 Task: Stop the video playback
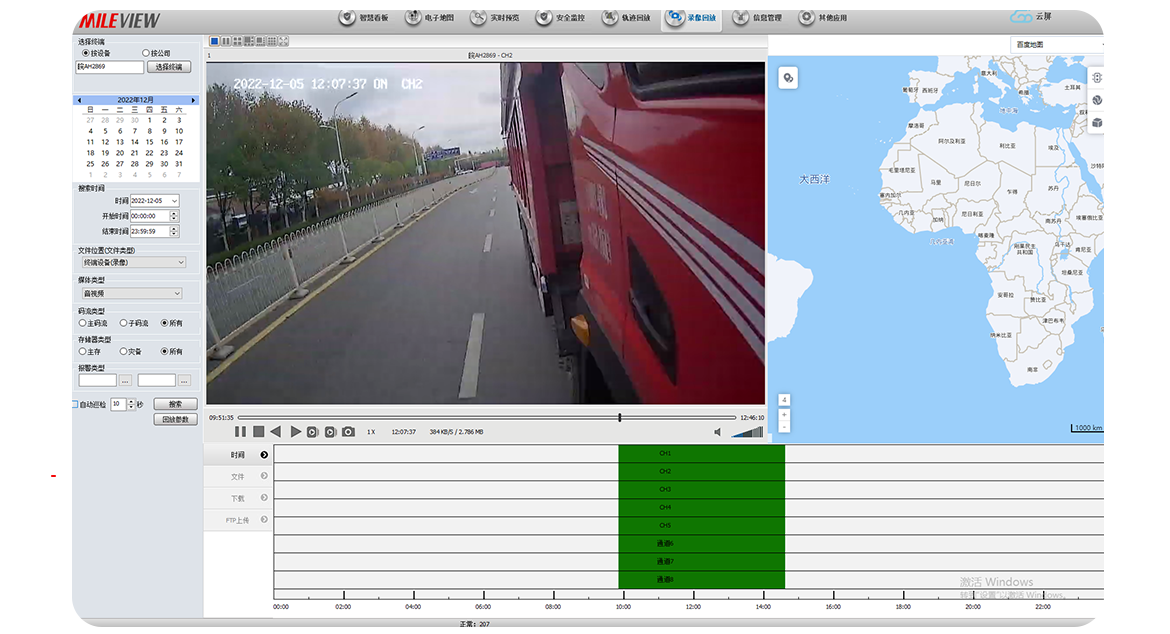258,432
